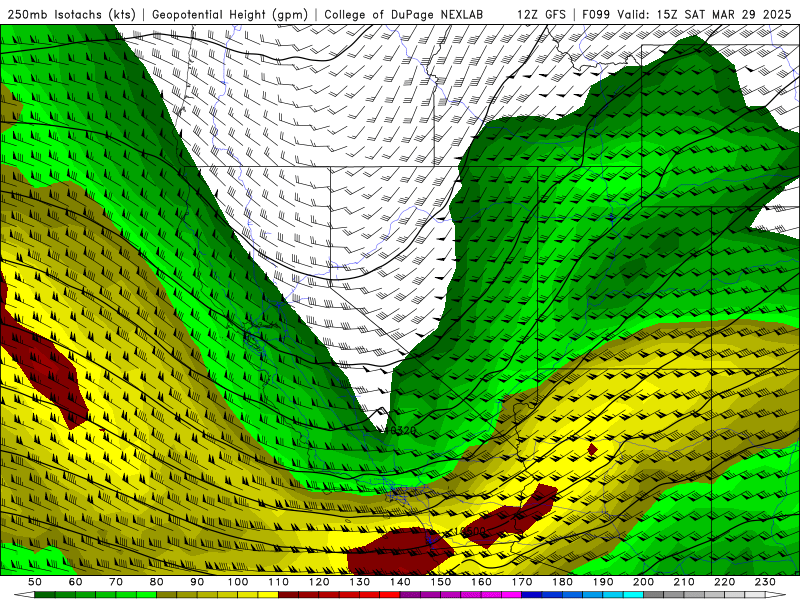This screenshot has height=600, width=800.
Task: Click the "F099" forecast hour label
Action: 596,15
